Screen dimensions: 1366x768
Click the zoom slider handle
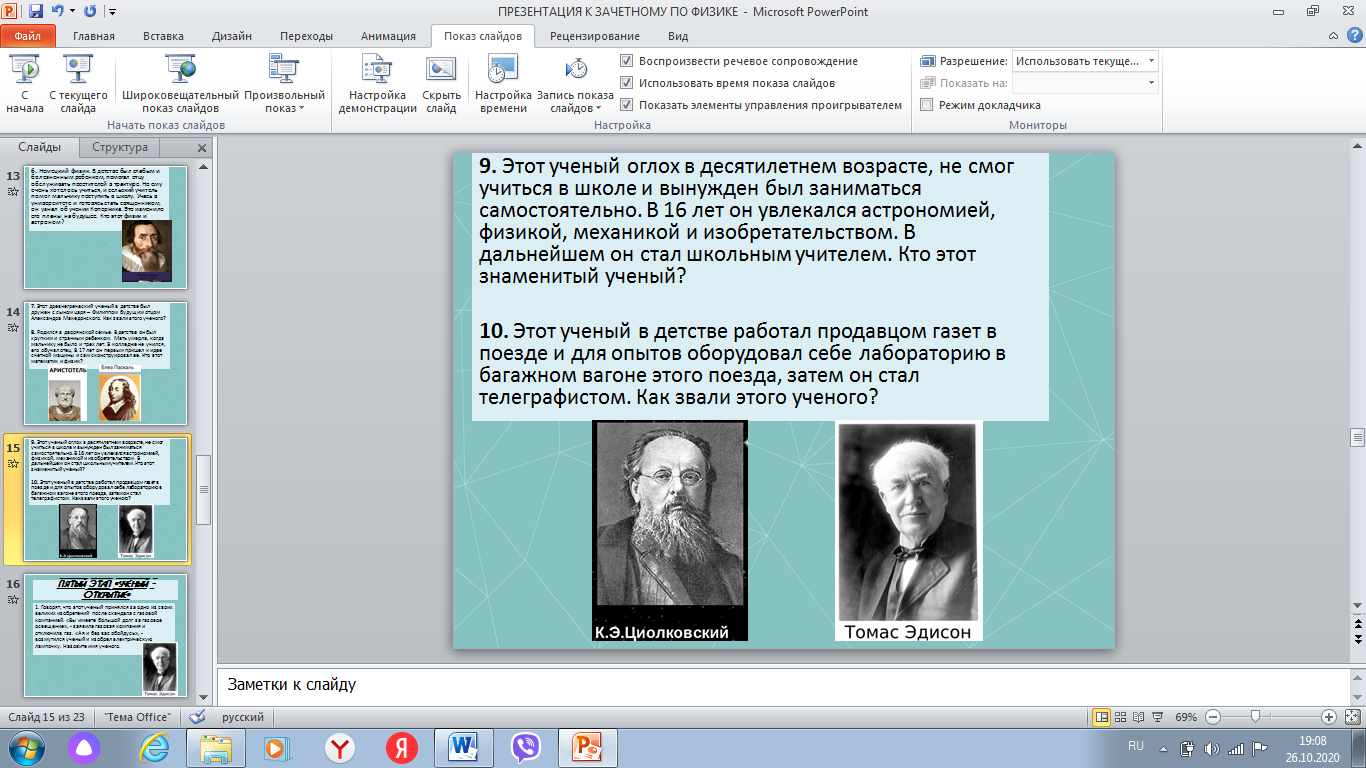click(x=1255, y=717)
